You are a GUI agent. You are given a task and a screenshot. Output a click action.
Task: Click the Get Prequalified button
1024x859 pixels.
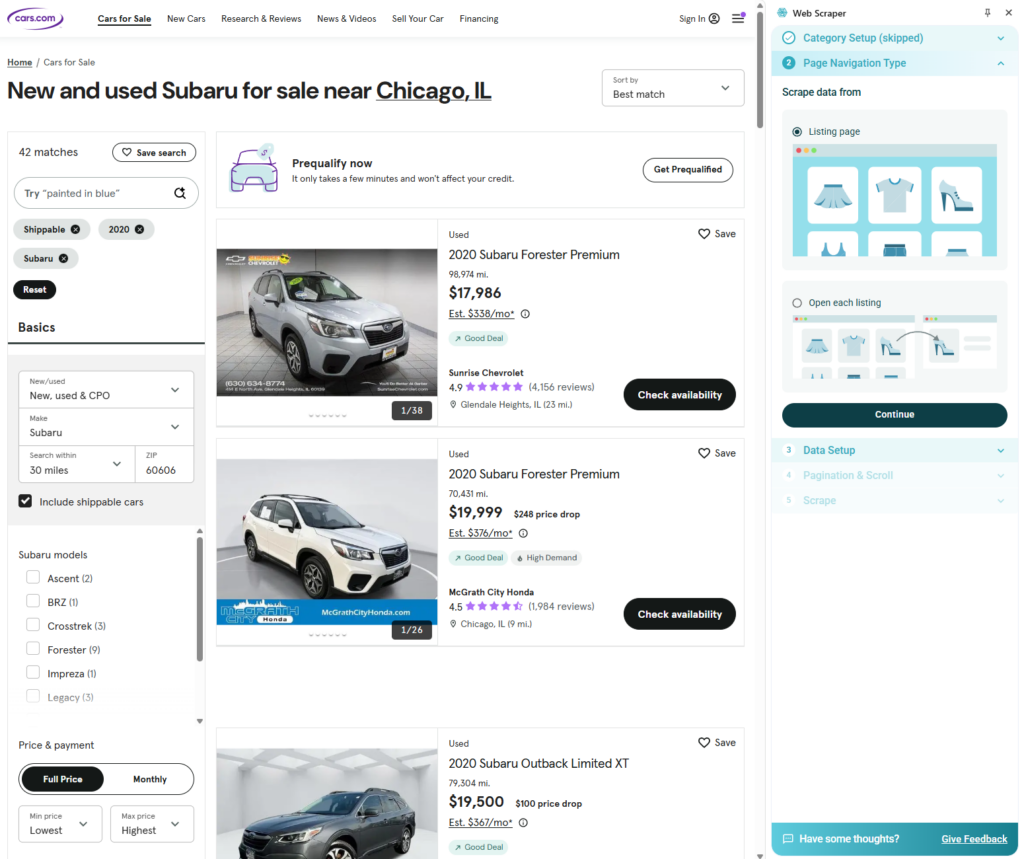[687, 170]
